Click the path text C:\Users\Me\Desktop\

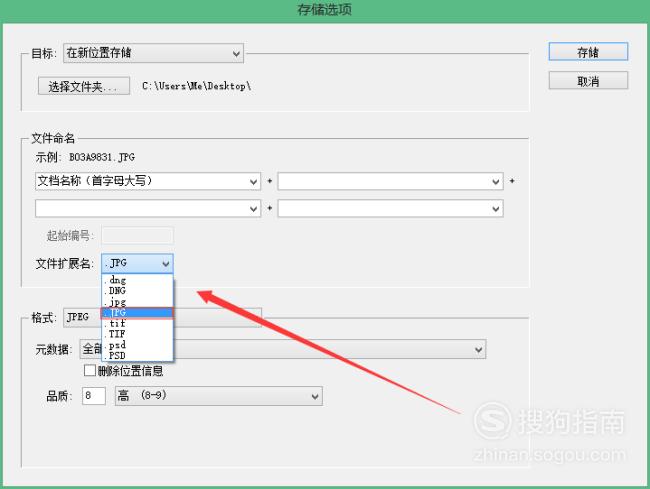coord(196,86)
